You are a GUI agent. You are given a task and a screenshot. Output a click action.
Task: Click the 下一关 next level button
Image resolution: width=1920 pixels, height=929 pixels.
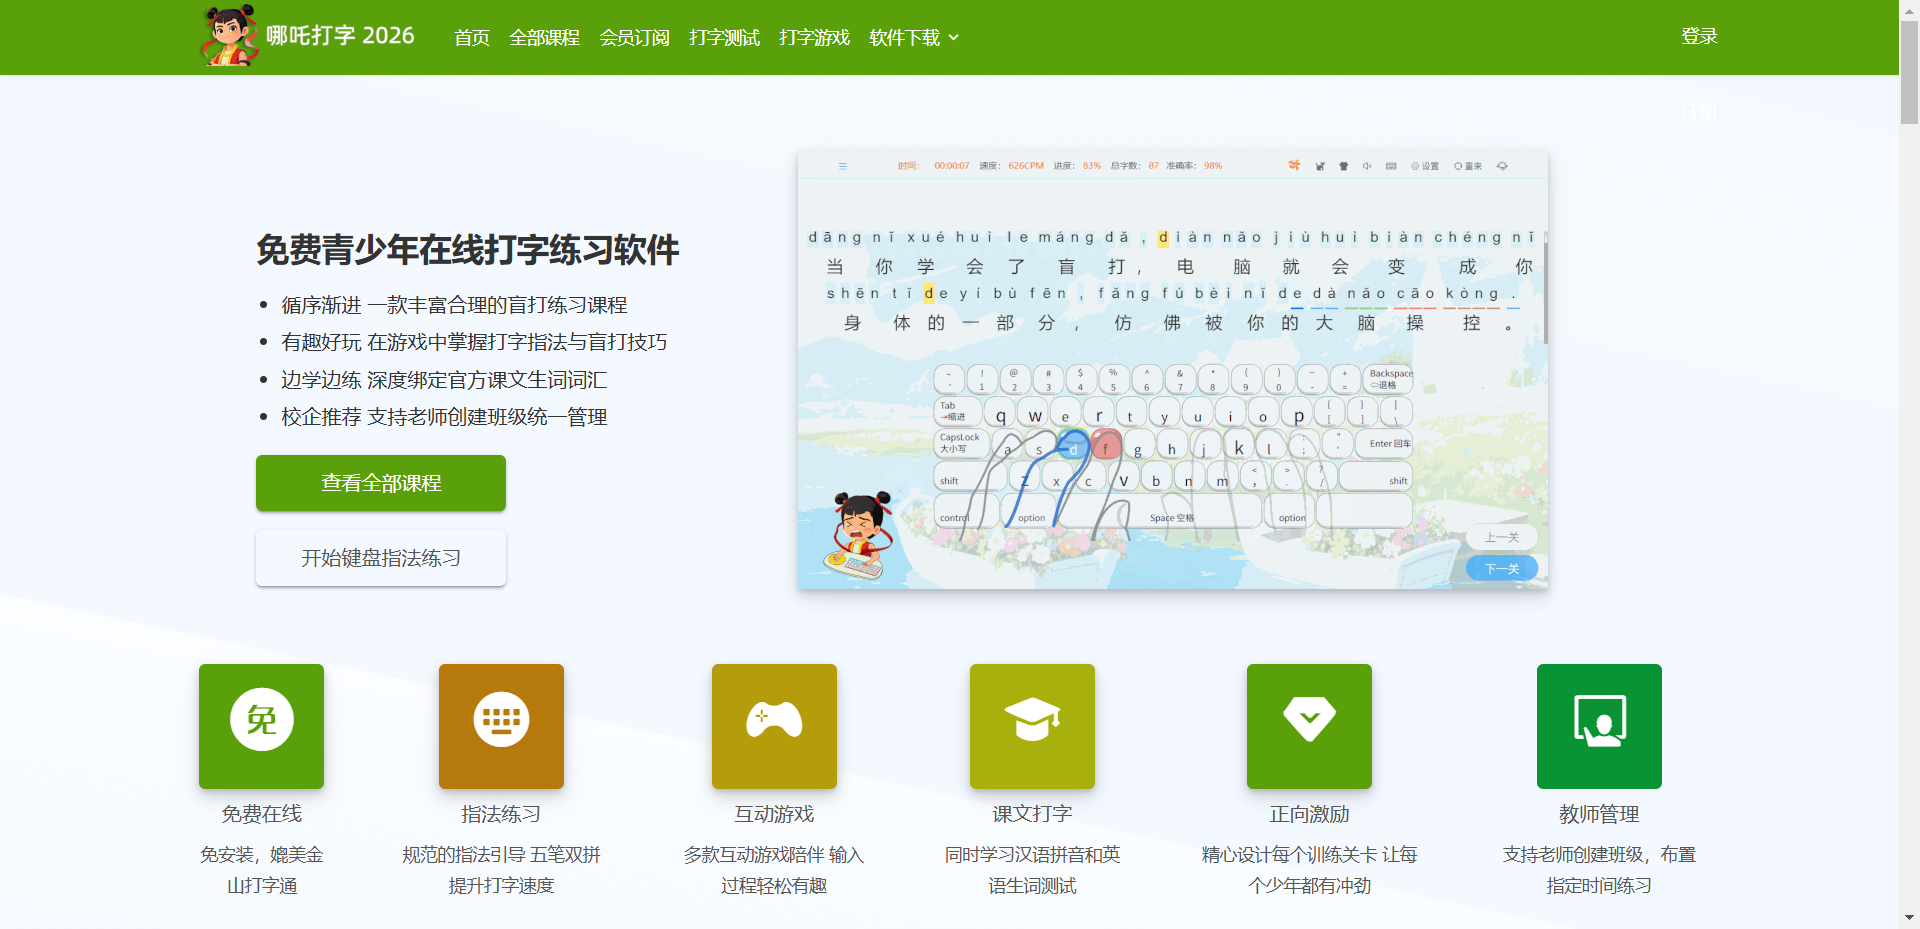coord(1501,567)
